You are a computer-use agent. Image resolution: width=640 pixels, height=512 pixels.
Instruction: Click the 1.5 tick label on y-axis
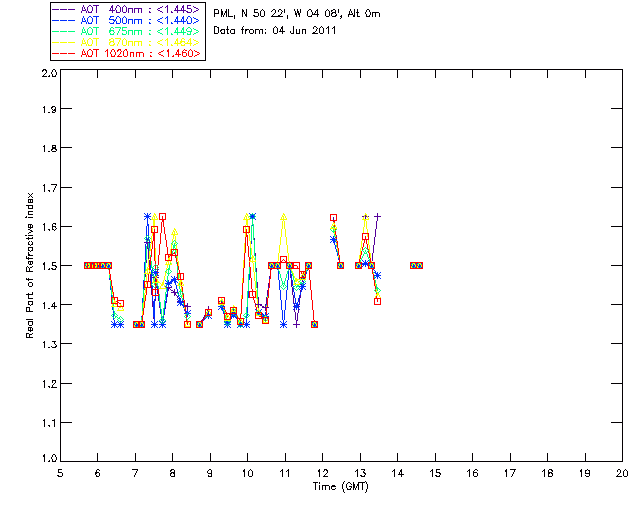pyautogui.click(x=47, y=266)
